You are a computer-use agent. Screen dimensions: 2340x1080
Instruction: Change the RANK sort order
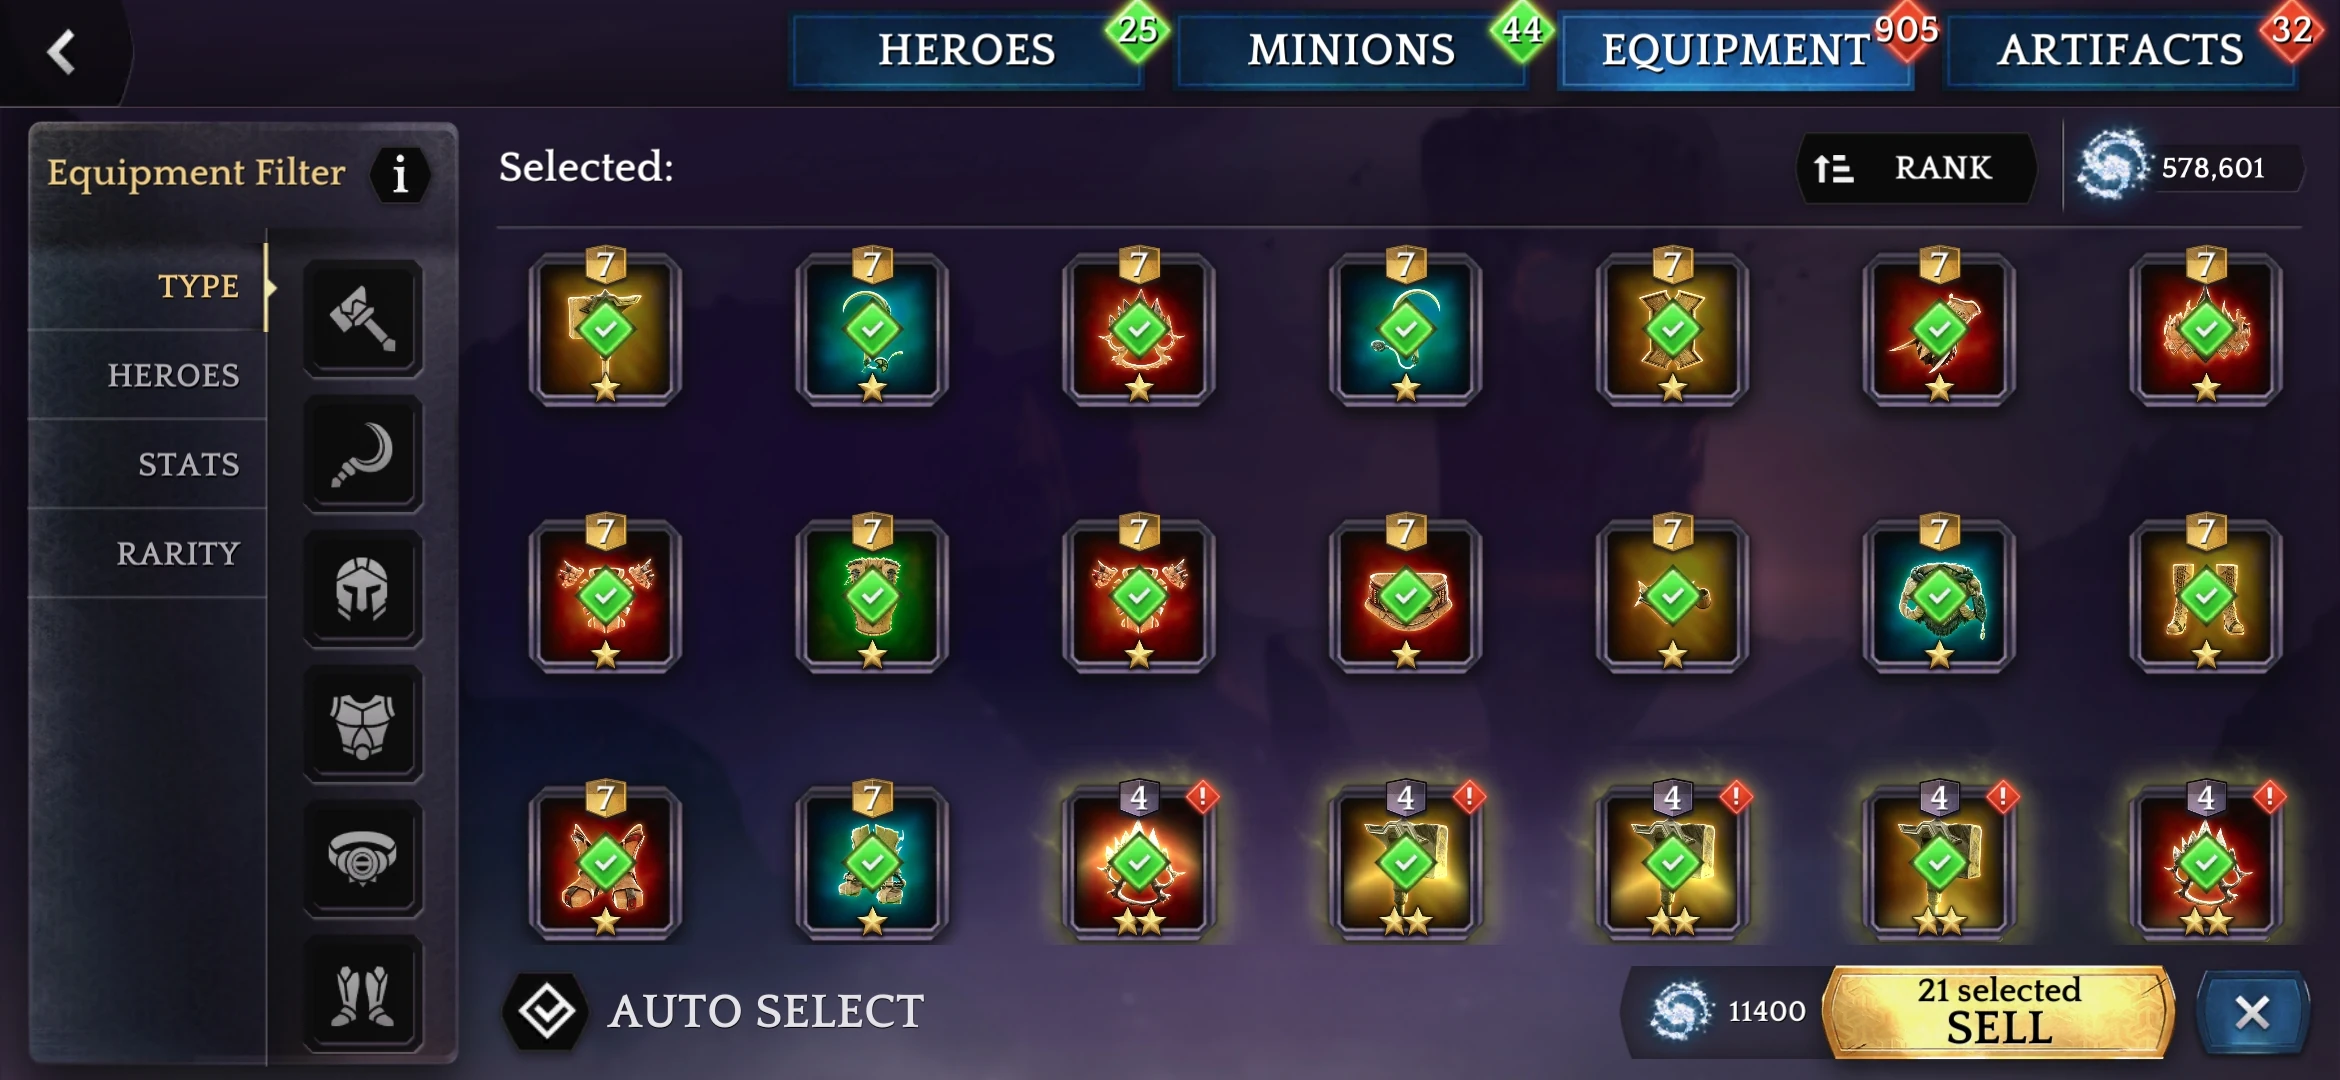(1916, 168)
